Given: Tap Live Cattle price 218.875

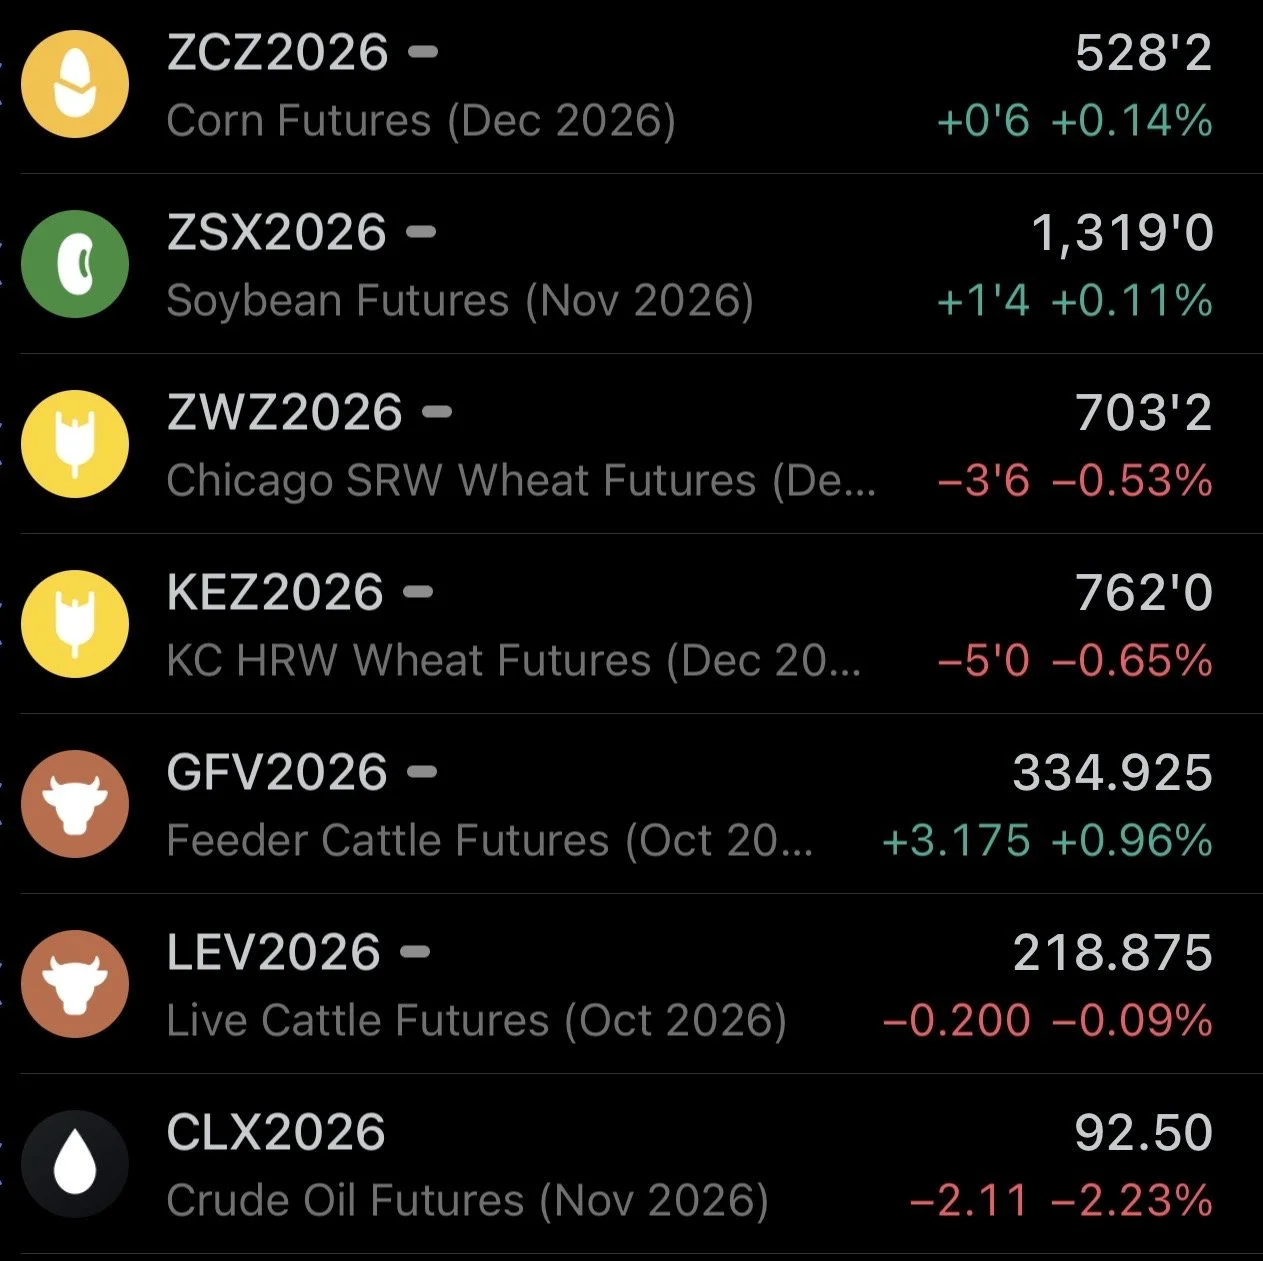Looking at the screenshot, I should point(1112,953).
